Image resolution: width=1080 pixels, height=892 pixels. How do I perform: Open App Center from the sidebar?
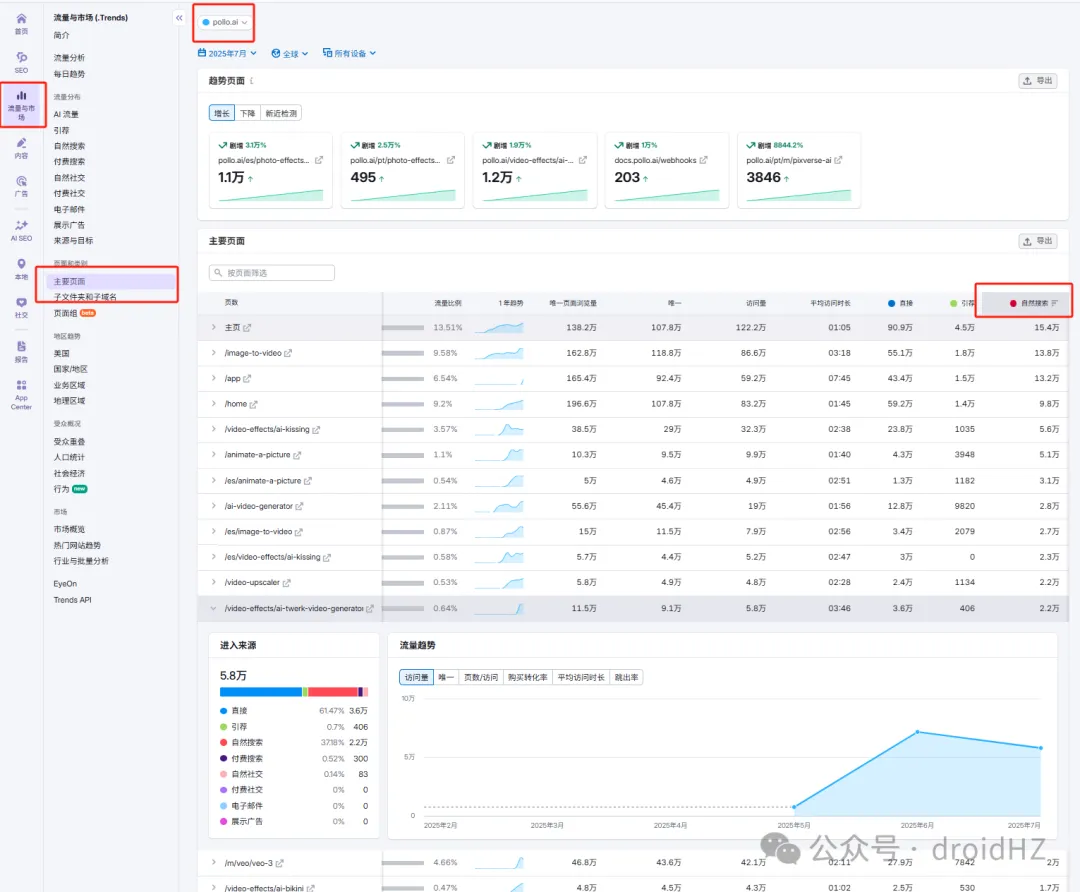21,392
